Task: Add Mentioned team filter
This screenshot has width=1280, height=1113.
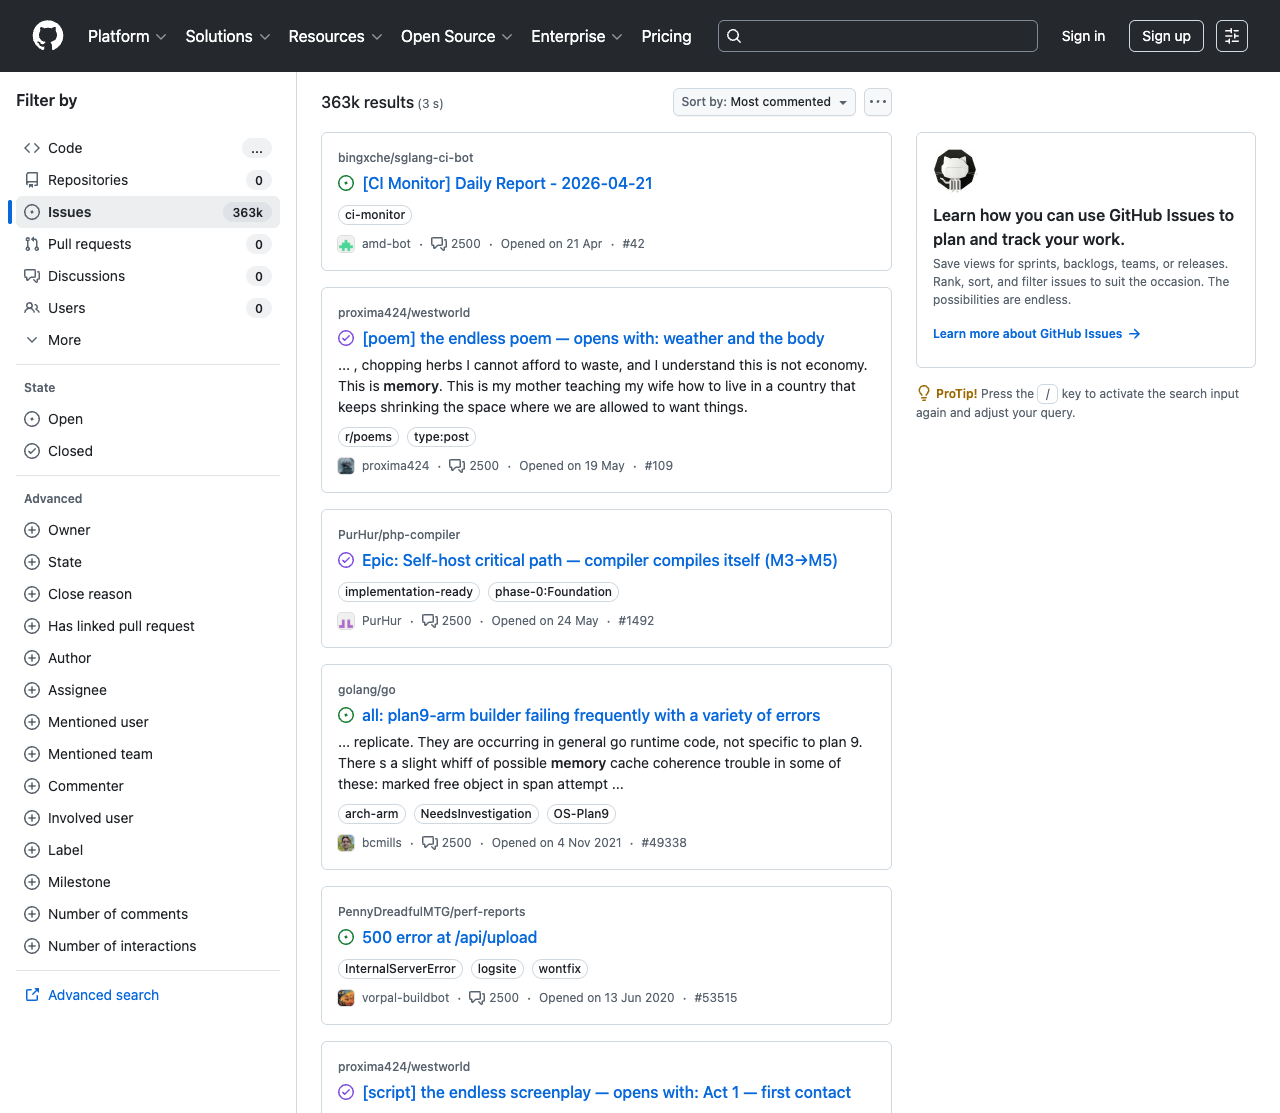Action: click(x=148, y=754)
